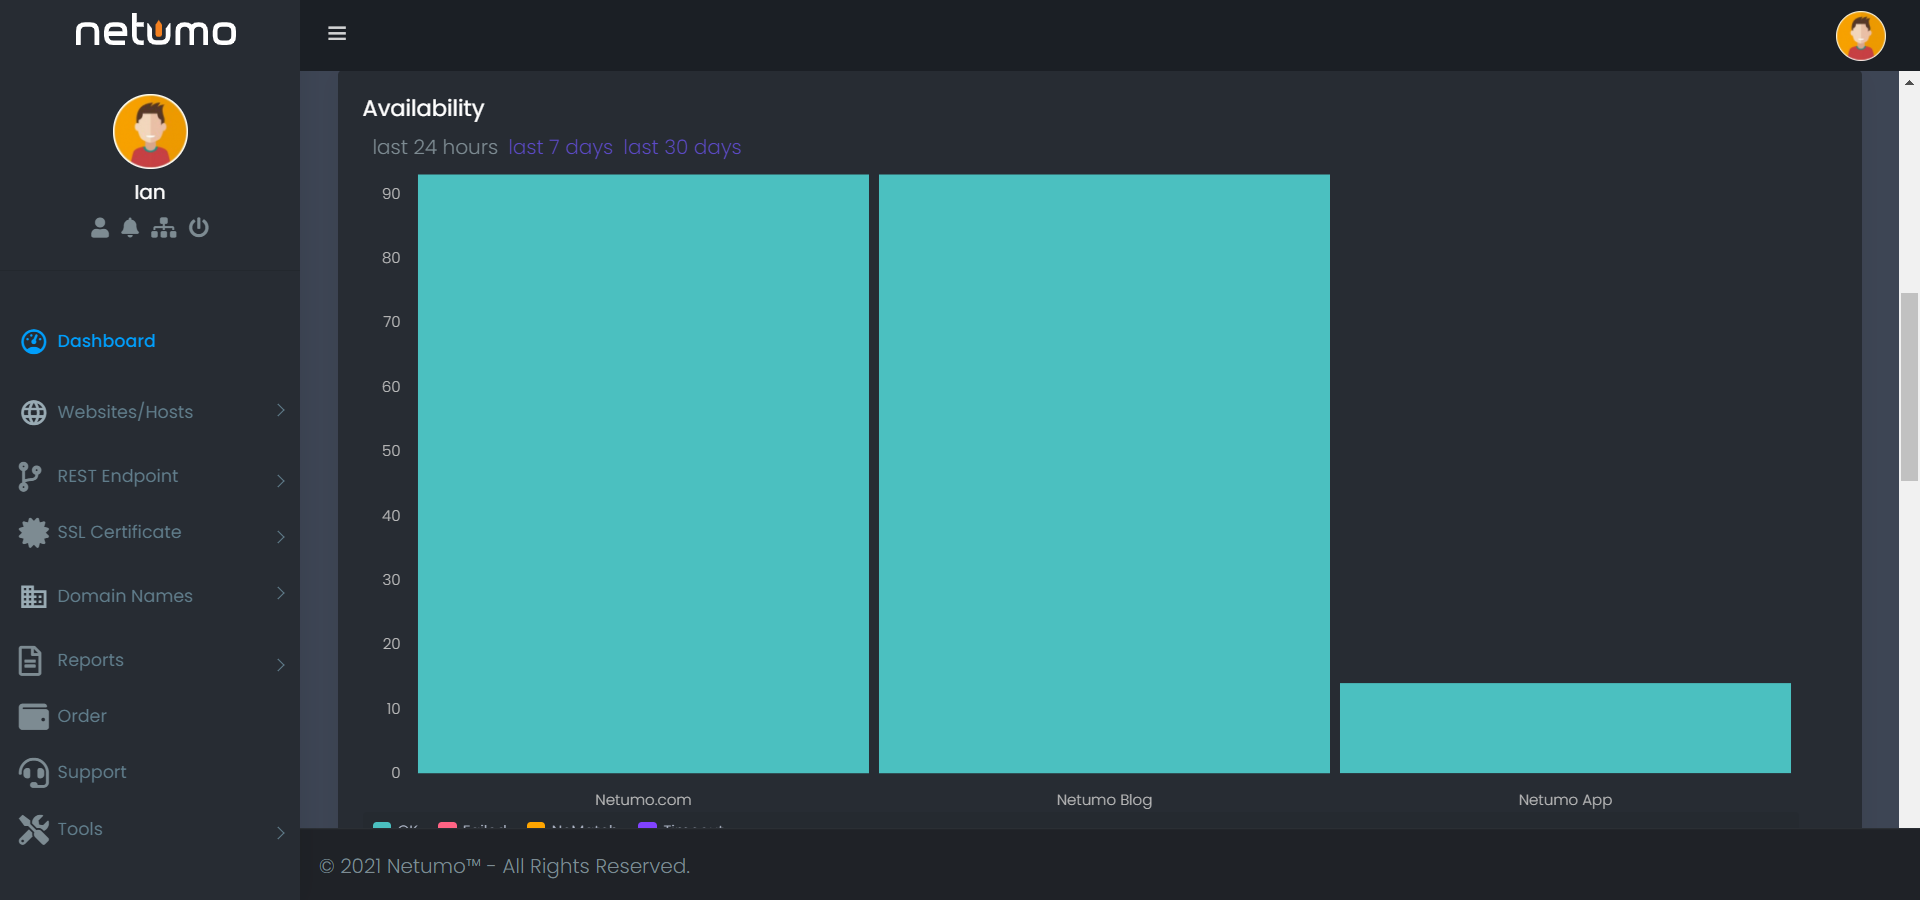
Task: Toggle the hamburger sidebar menu
Action: pyautogui.click(x=337, y=34)
